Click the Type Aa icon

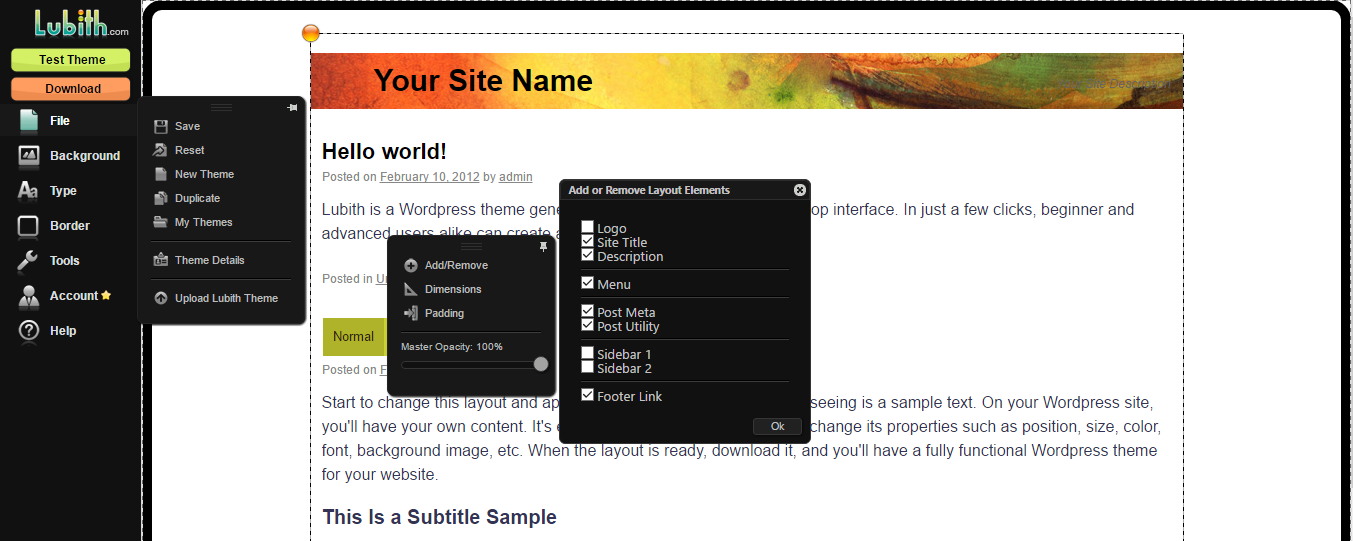[28, 190]
